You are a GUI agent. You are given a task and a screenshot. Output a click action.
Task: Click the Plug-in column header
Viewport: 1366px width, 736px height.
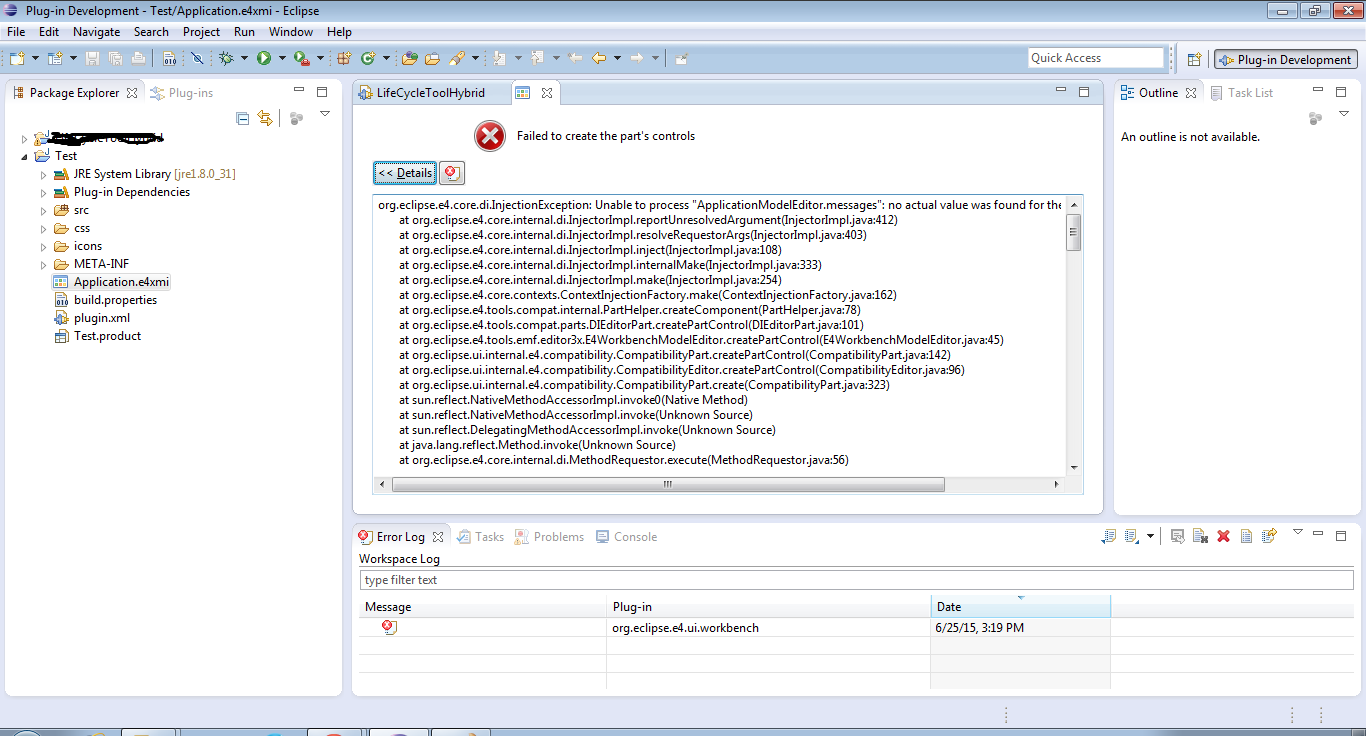click(768, 607)
